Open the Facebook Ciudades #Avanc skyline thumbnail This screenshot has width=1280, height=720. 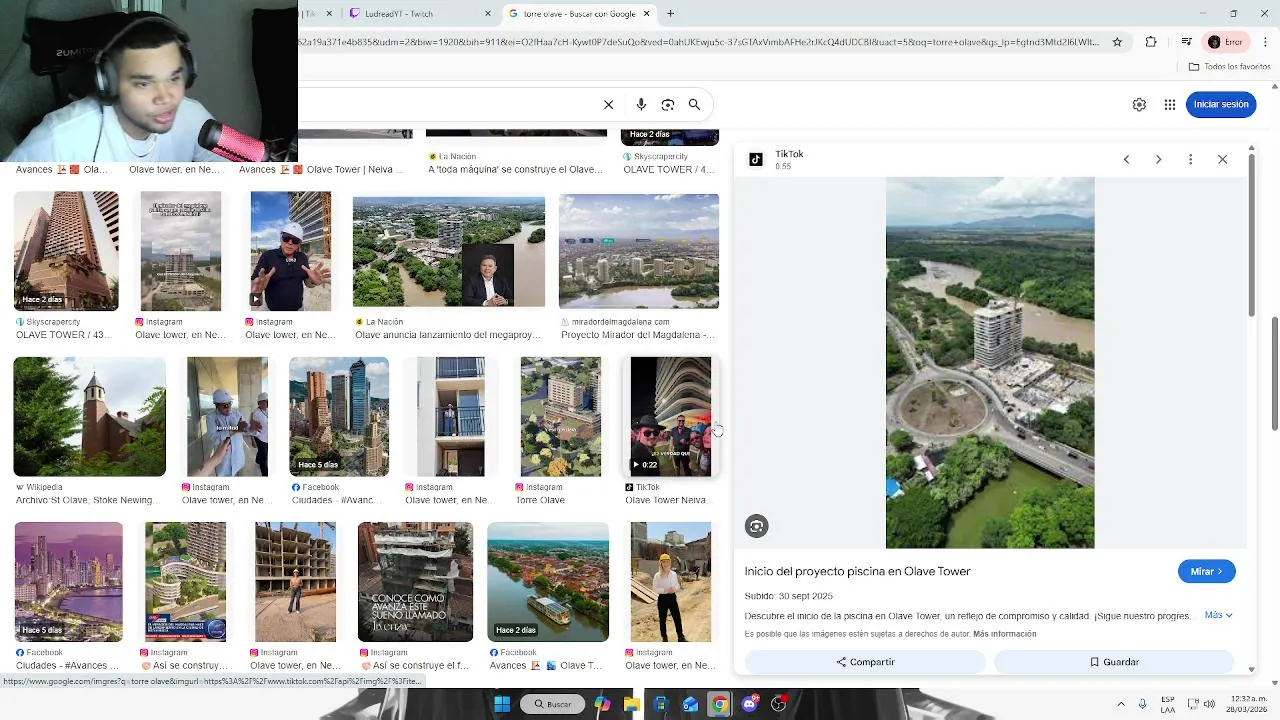point(339,417)
